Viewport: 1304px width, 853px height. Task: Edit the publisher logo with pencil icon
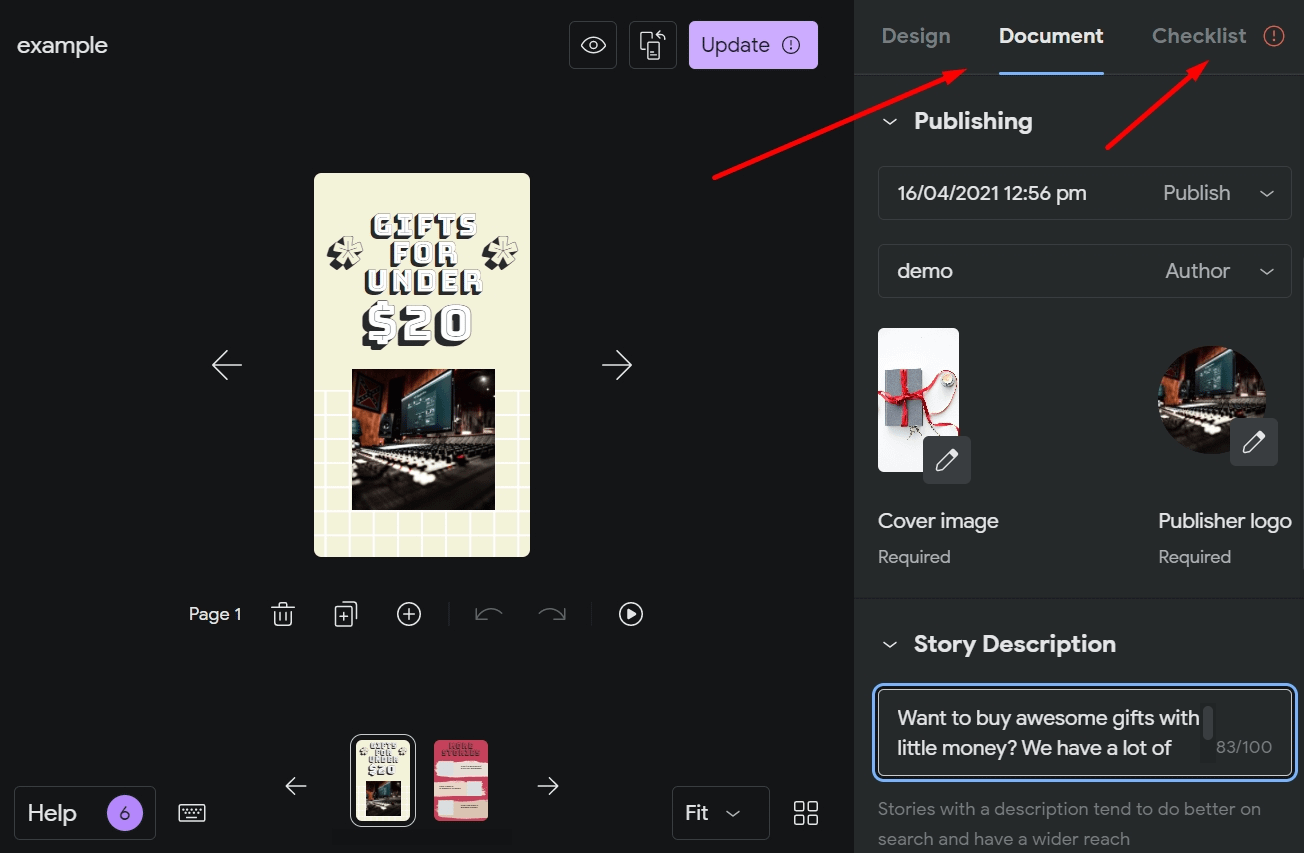pyautogui.click(x=1254, y=441)
